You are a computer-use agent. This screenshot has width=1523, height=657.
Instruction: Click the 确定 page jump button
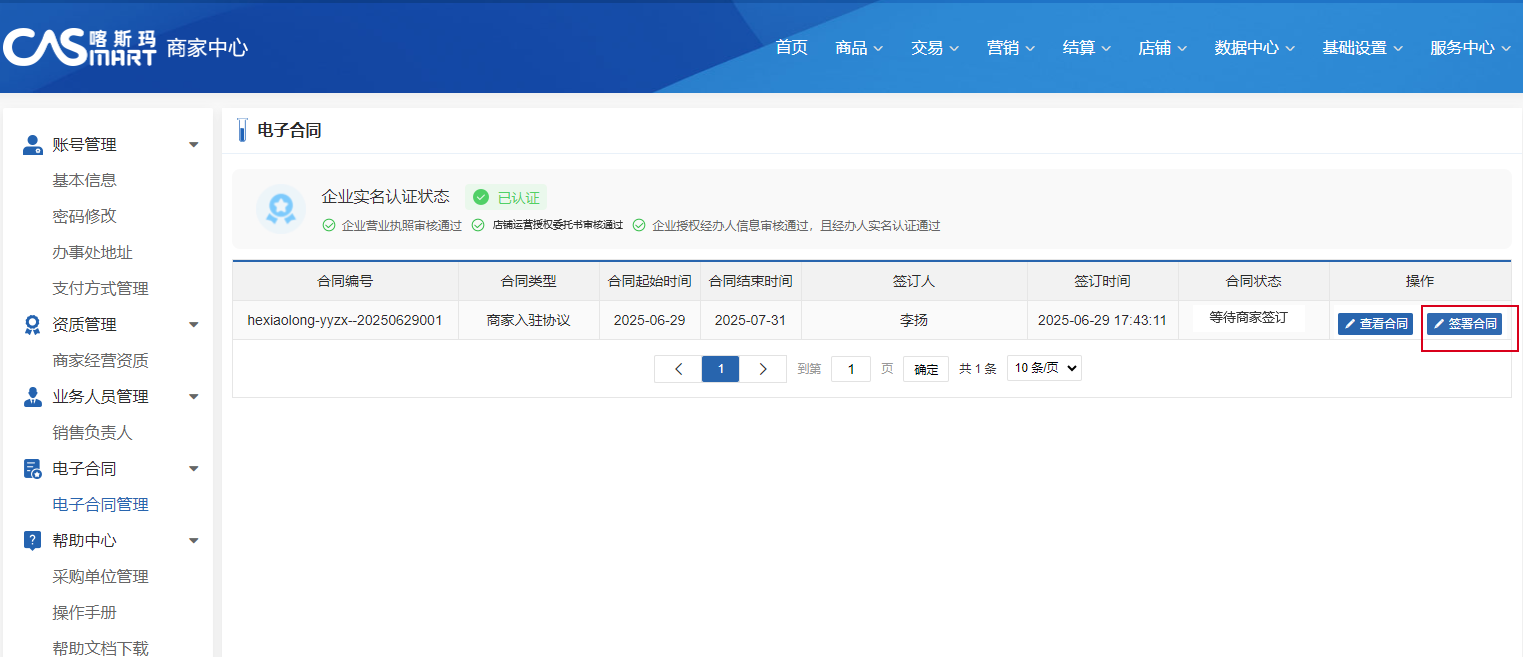(926, 369)
